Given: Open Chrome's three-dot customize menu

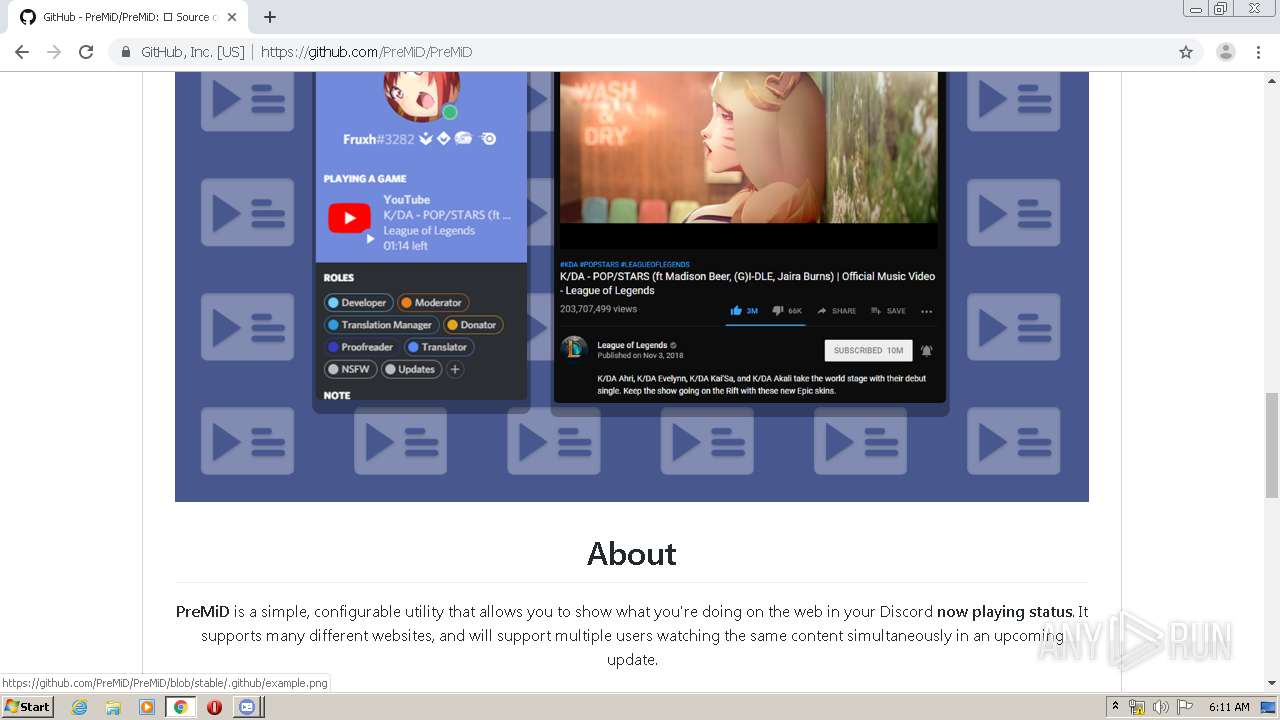Looking at the screenshot, I should tap(1258, 52).
